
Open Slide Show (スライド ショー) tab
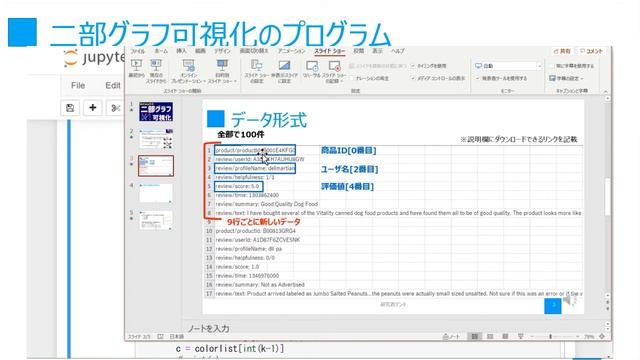[330, 51]
